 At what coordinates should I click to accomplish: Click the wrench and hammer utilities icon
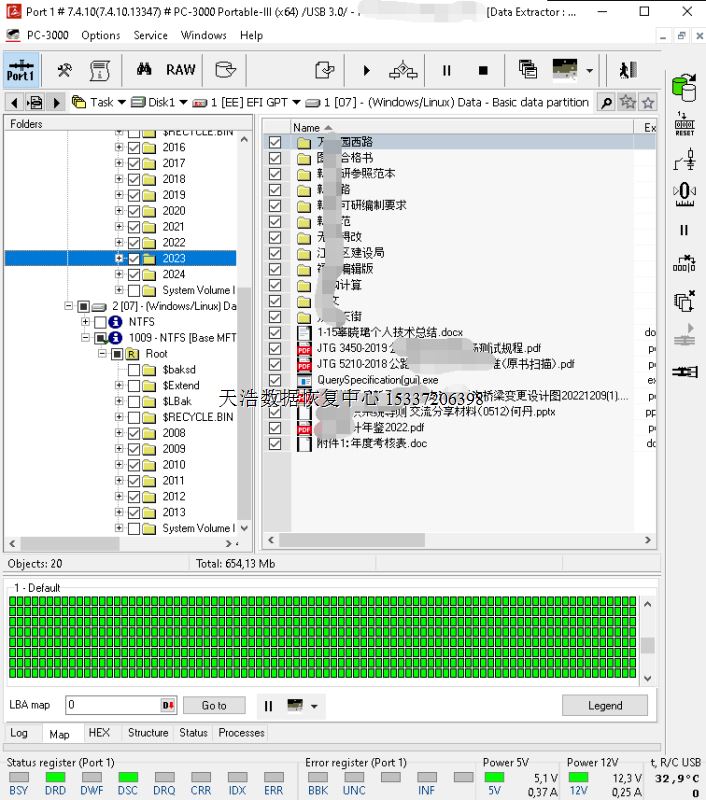[x=64, y=70]
